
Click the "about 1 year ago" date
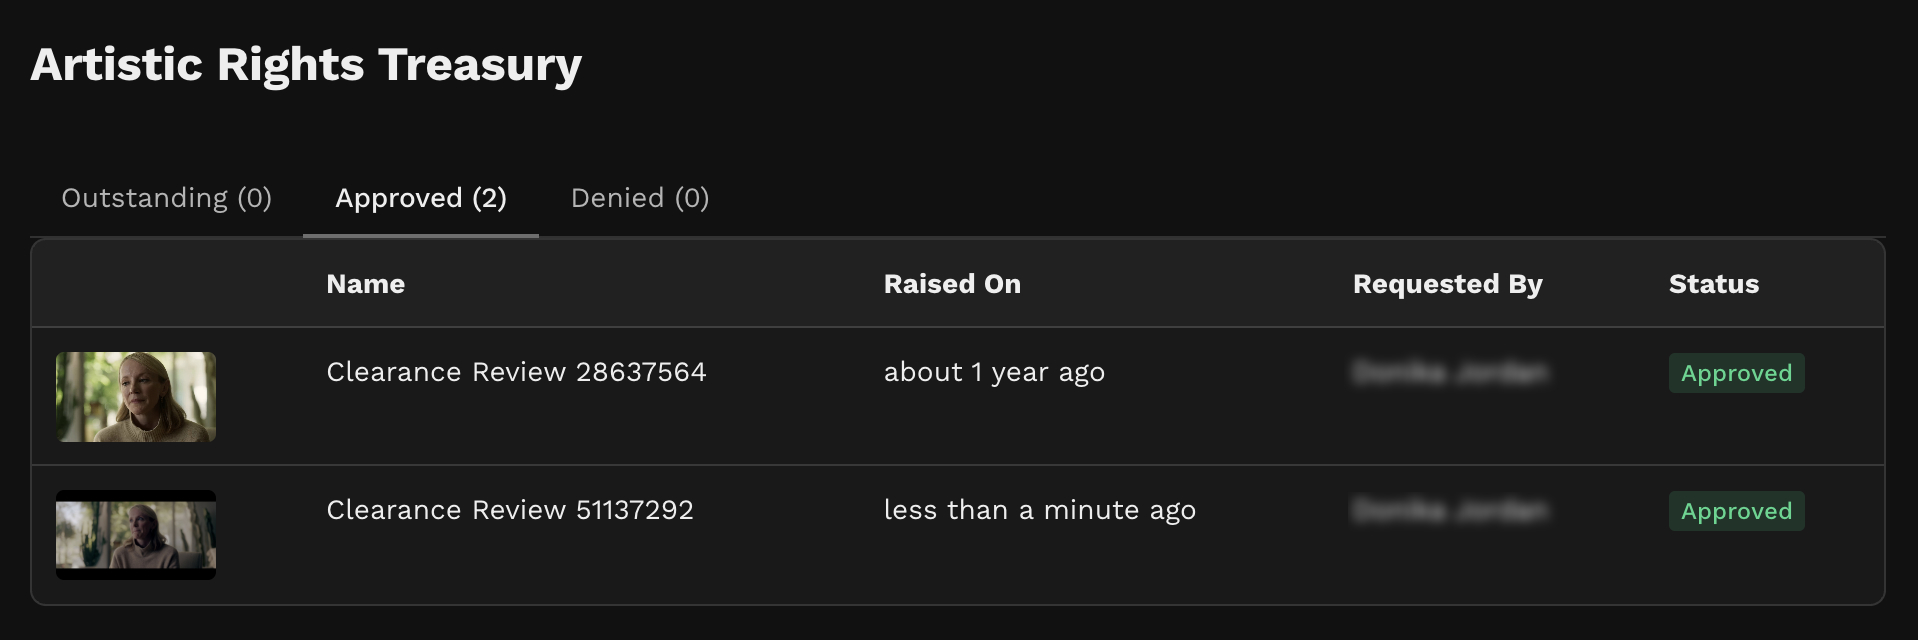(994, 372)
